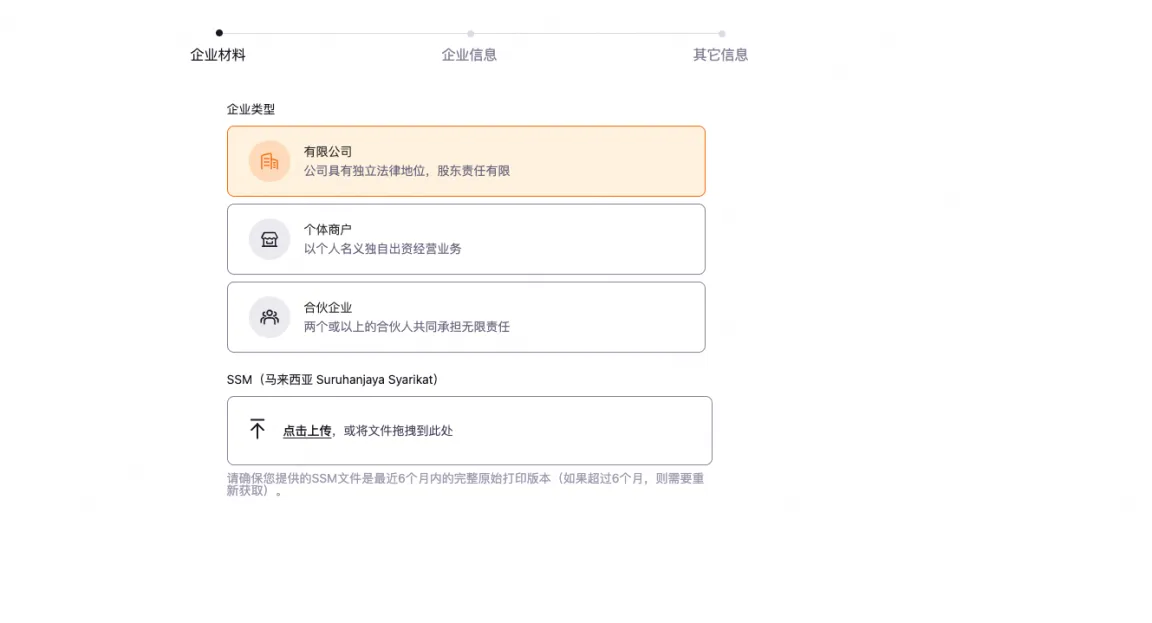Click the 两个或以上的合伙人 description text
This screenshot has height=623, width=1152.
click(x=407, y=327)
